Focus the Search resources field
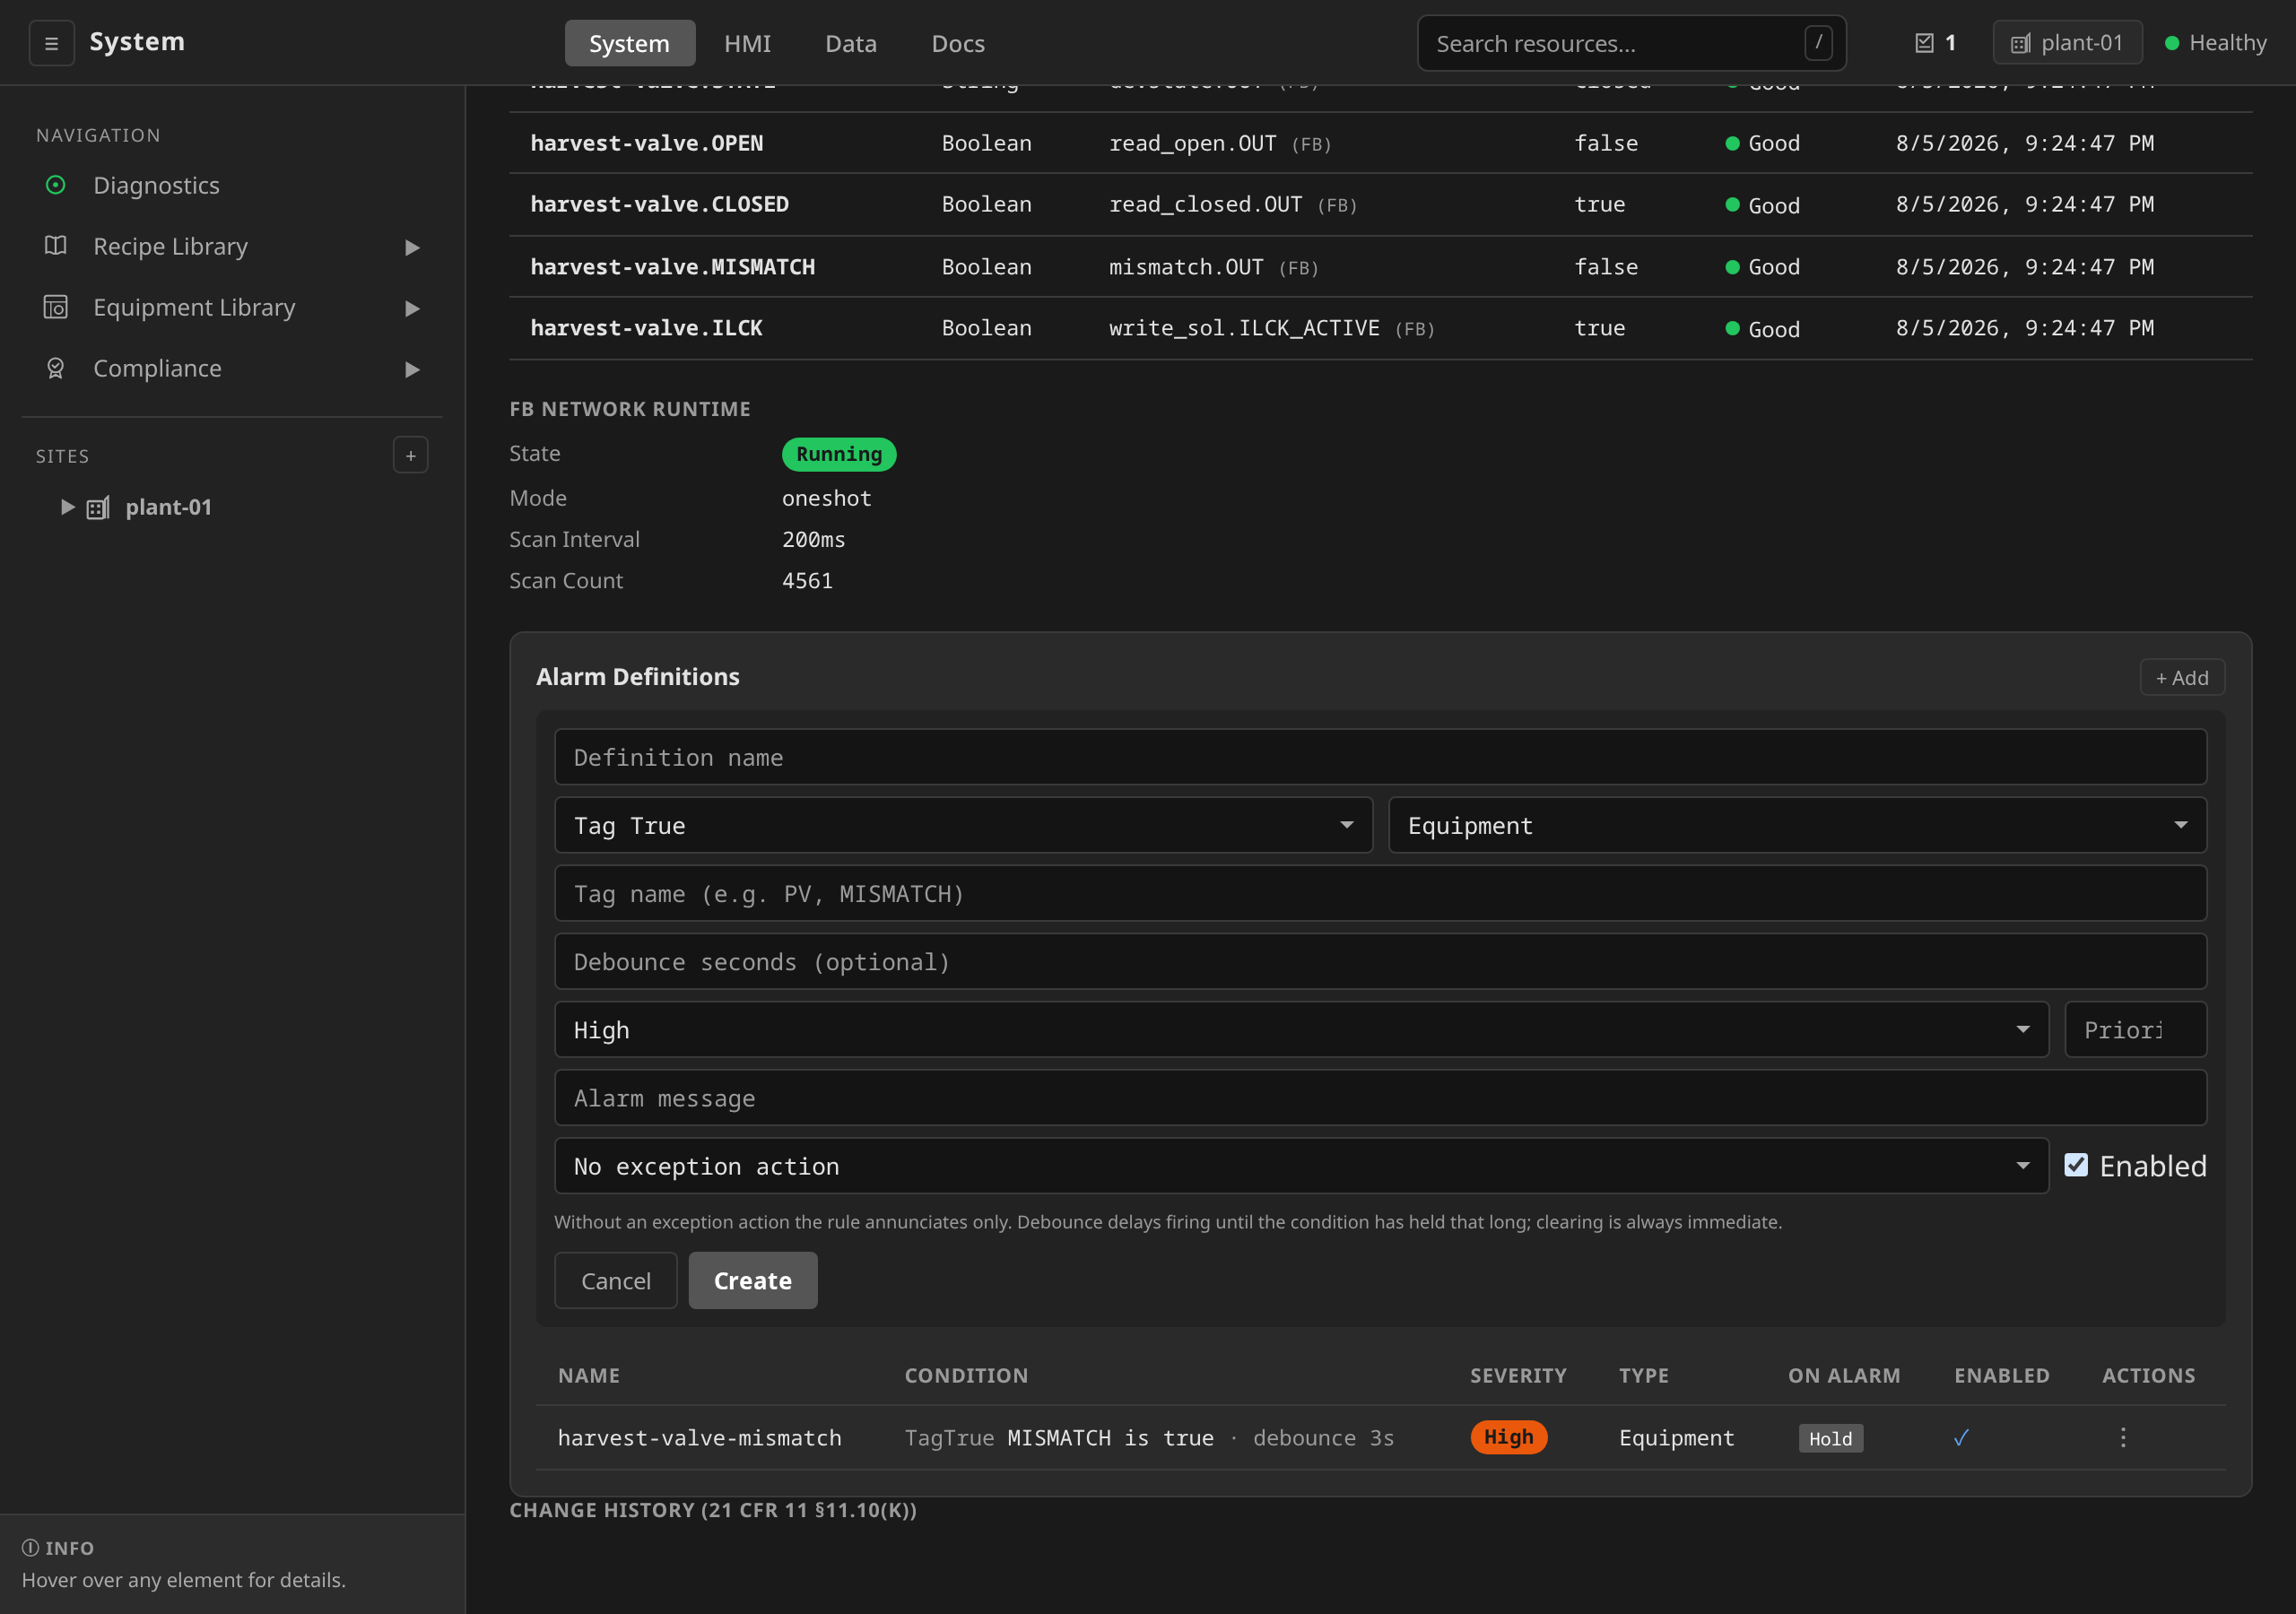 [1631, 43]
